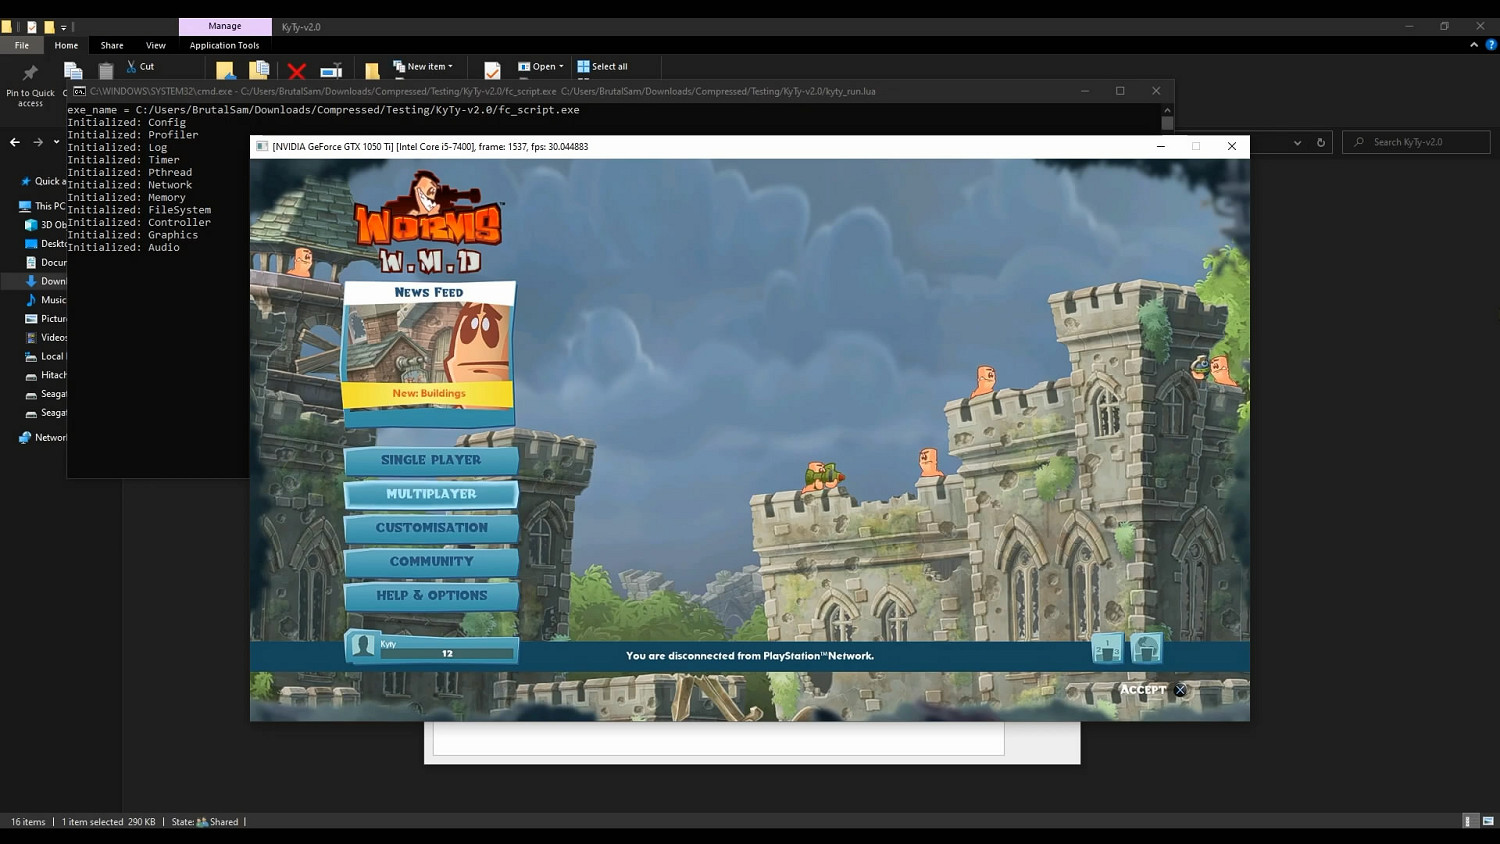The width and height of the screenshot is (1500, 844).
Task: Click the red Delete X icon
Action: [296, 71]
